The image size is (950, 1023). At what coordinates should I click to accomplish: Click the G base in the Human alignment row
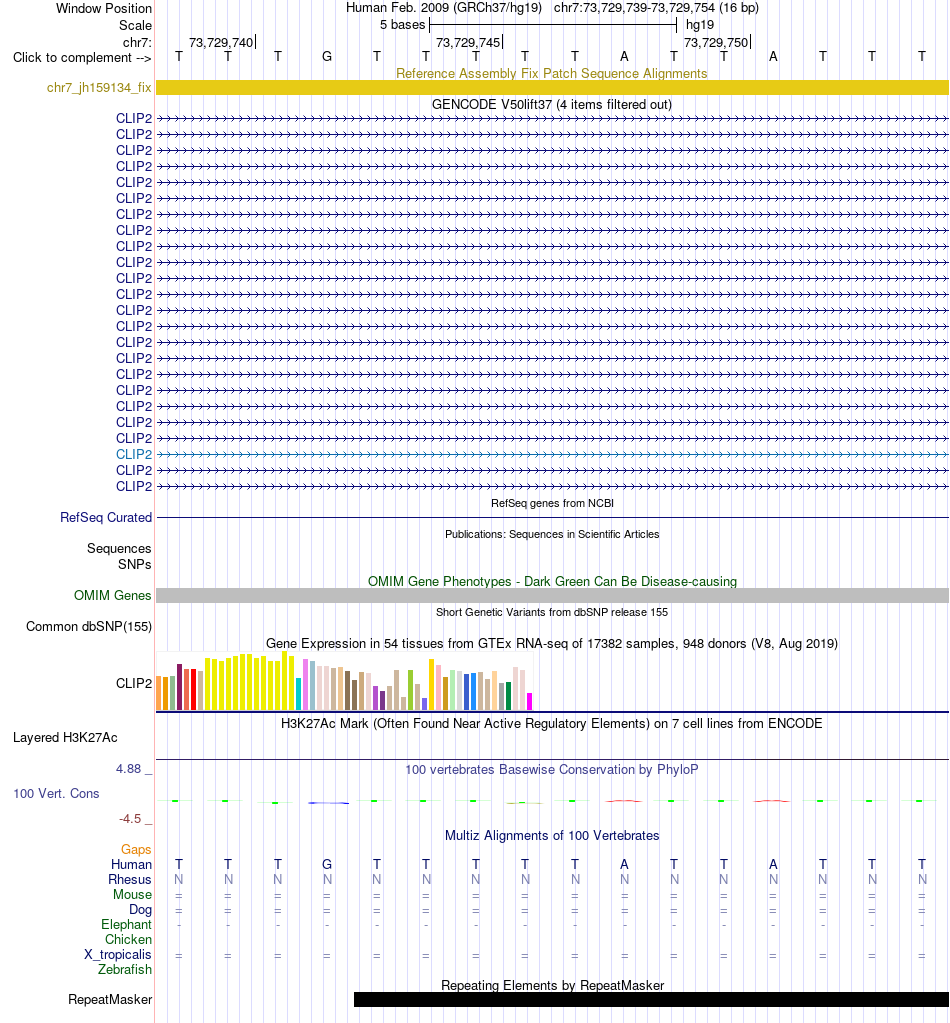[327, 864]
